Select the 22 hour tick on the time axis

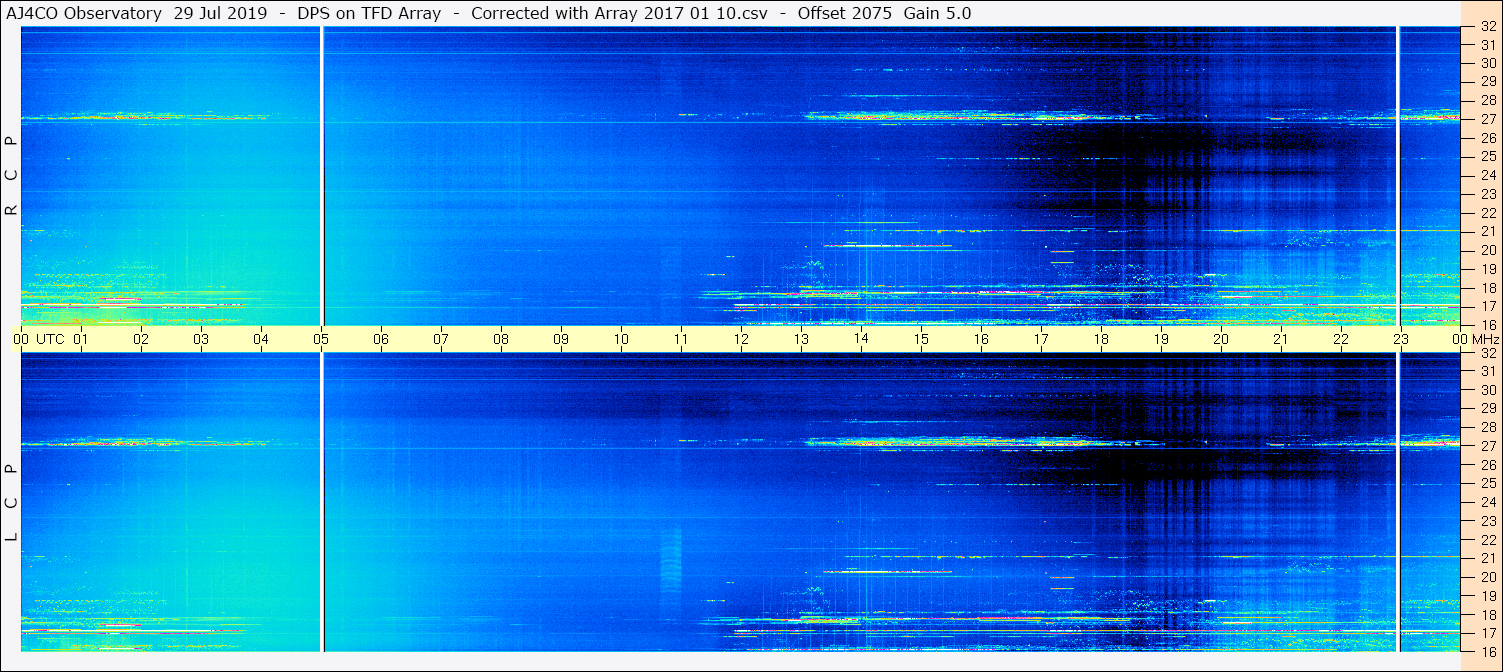pos(1341,339)
